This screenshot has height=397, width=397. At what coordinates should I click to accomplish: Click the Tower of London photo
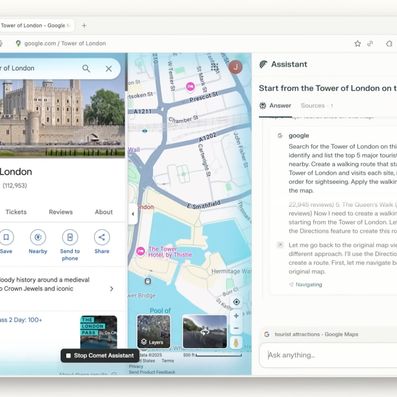click(x=62, y=118)
